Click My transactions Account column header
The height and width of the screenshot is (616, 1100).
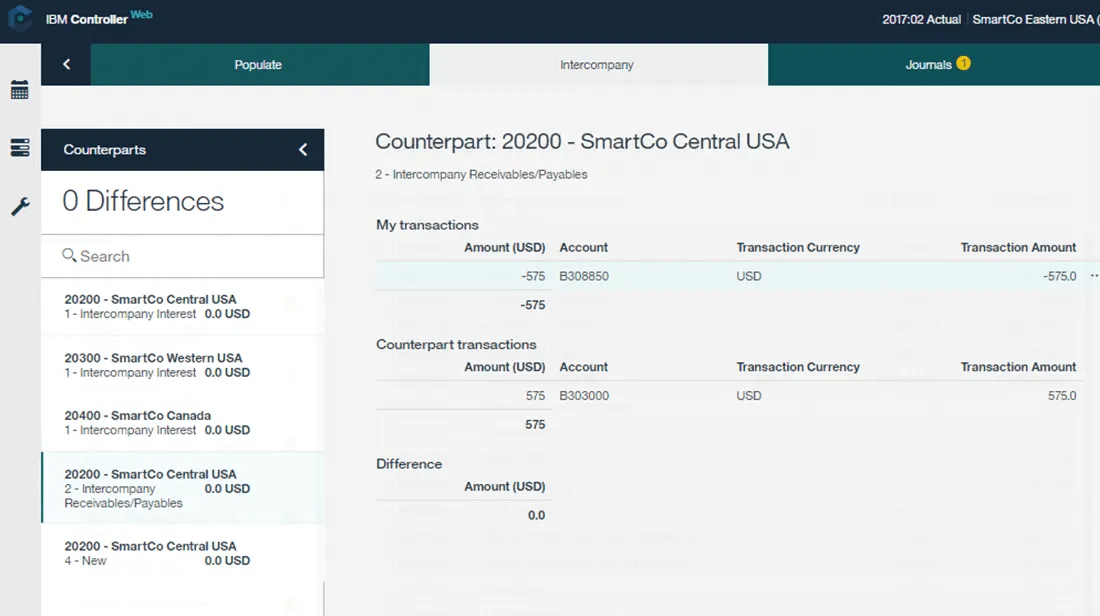583,247
